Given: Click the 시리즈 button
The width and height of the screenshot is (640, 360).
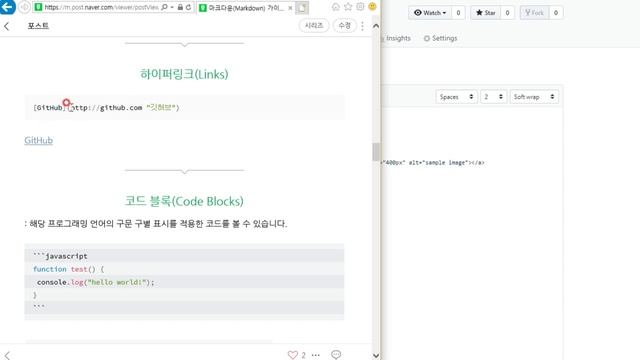Looking at the screenshot, I should click(x=314, y=26).
